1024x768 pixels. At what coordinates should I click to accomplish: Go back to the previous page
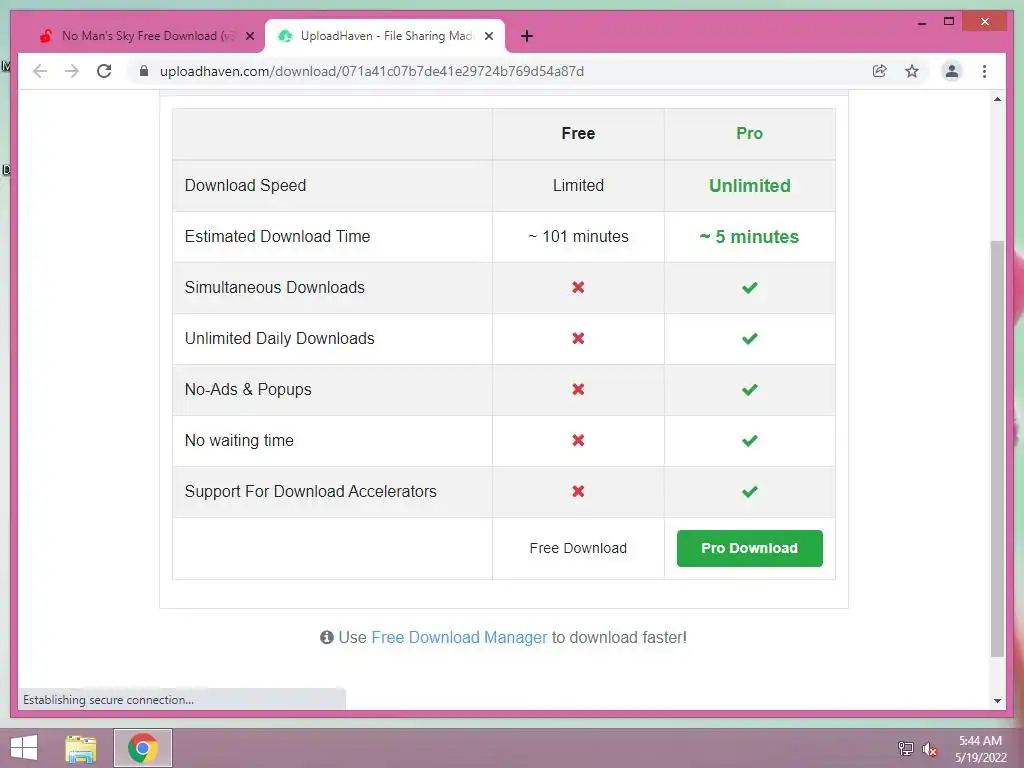[x=40, y=71]
